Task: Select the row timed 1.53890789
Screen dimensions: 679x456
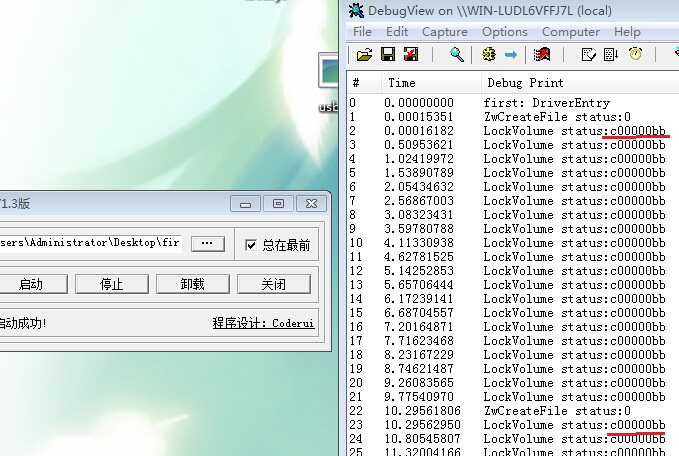Action: pyautogui.click(x=513, y=173)
